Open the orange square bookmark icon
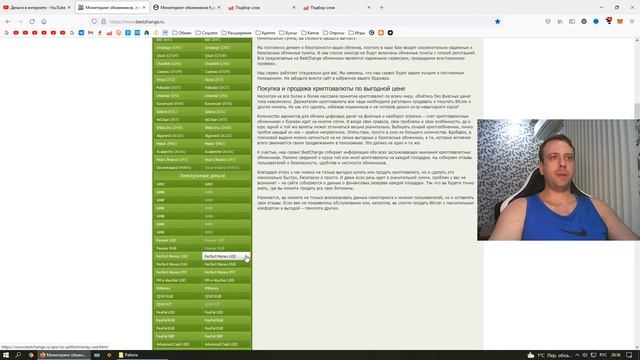This screenshot has height=360, width=640. pos(381,33)
